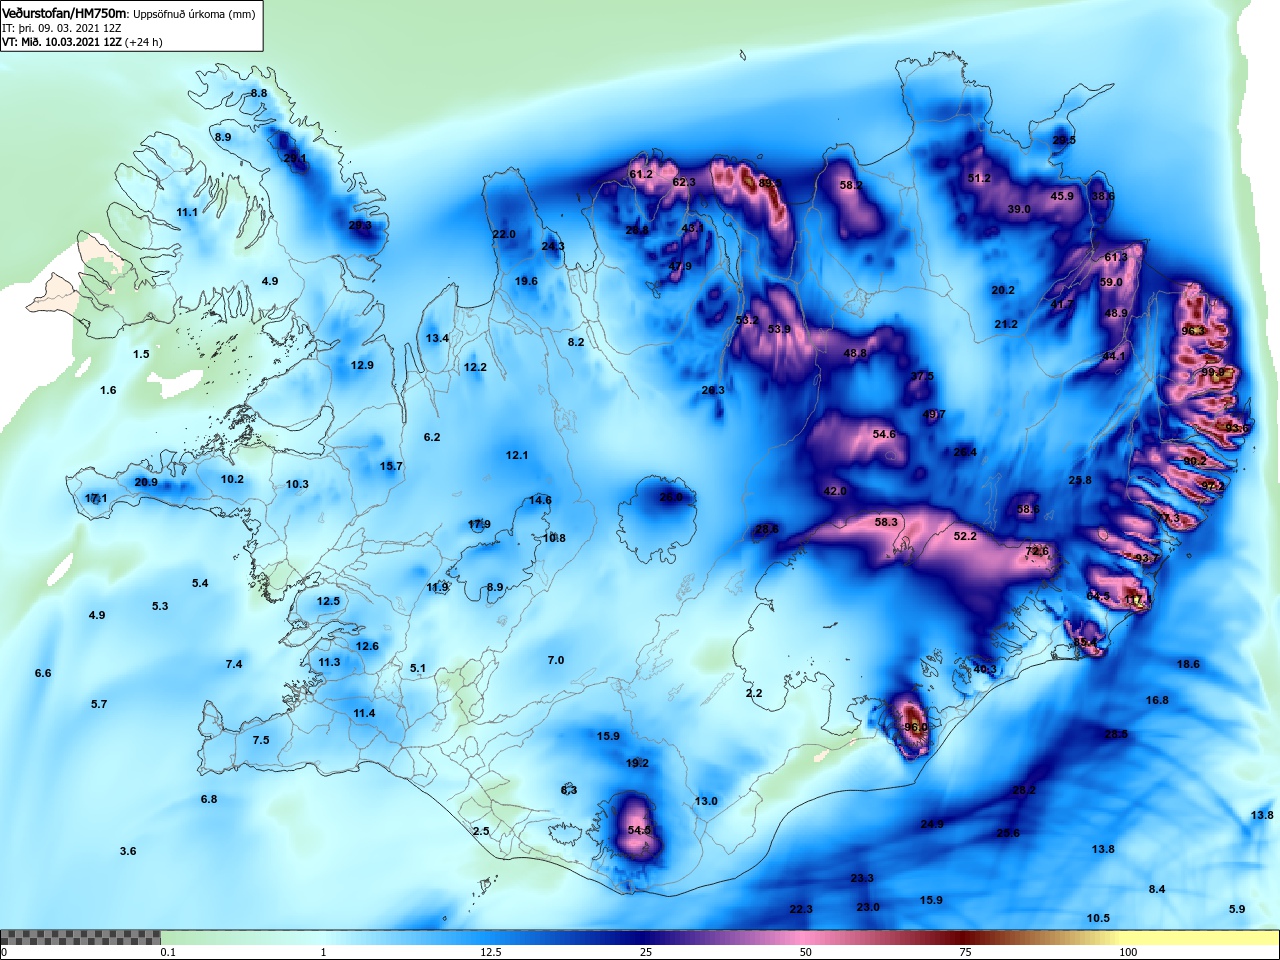Click the precipitation value 7.4
The image size is (1280, 960).
click(234, 664)
